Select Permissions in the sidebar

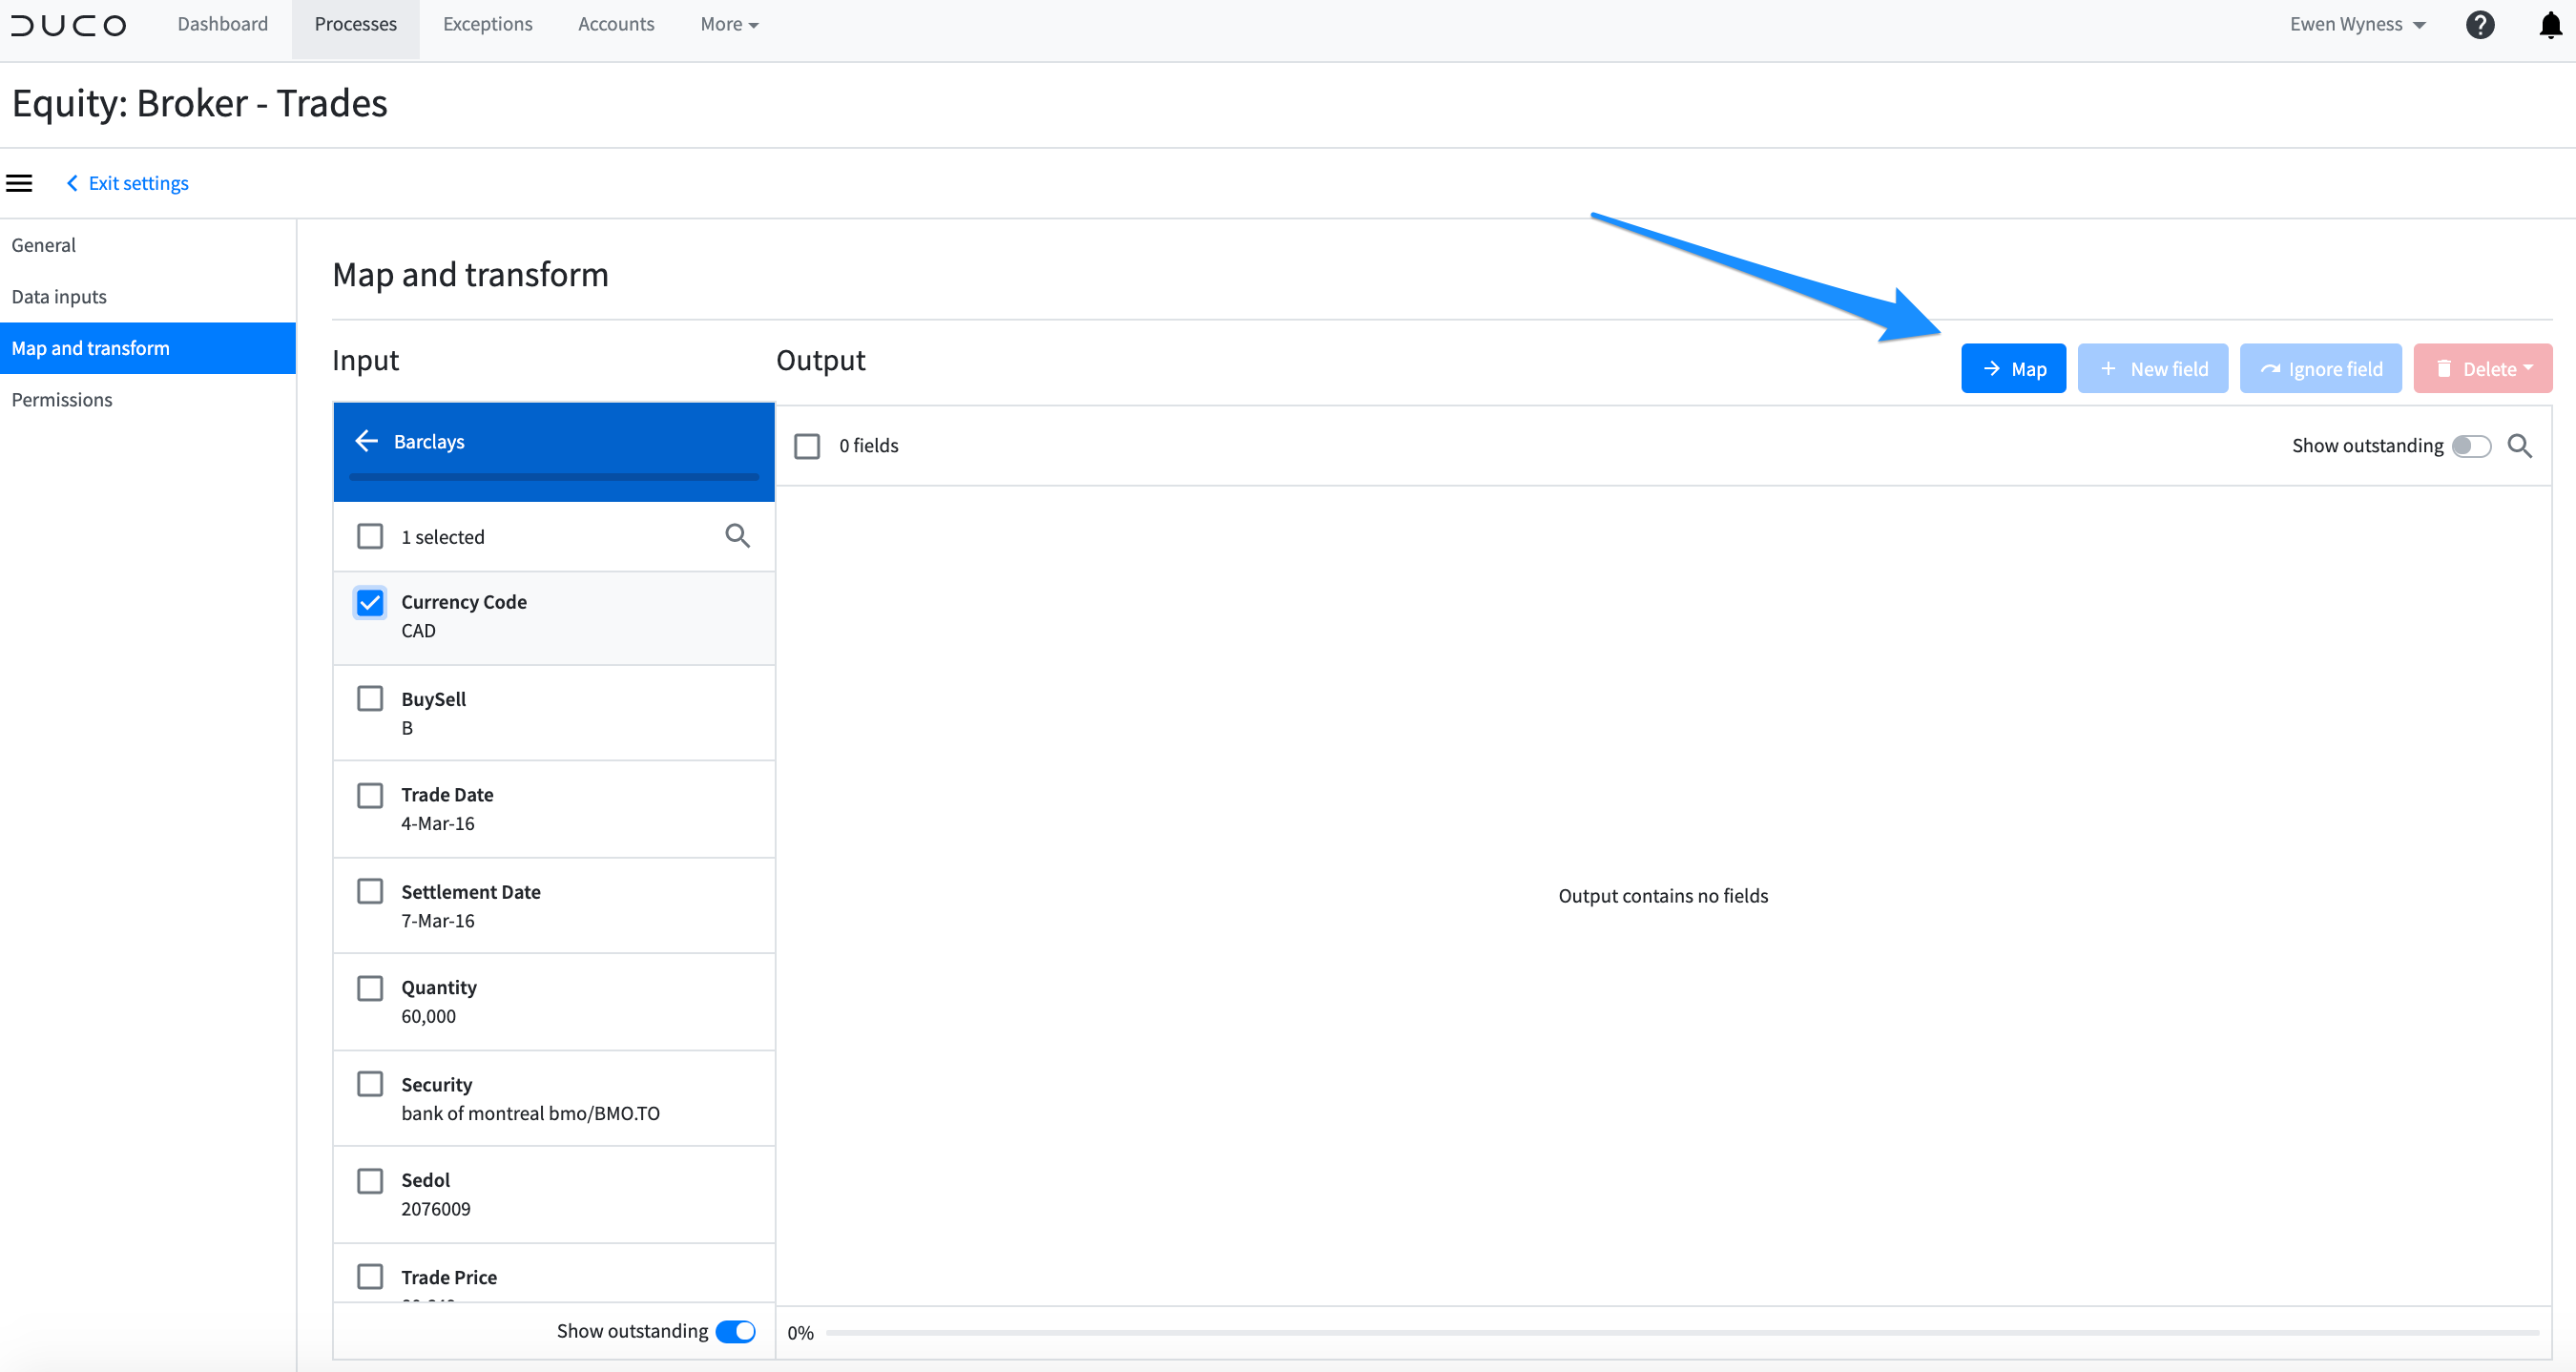click(x=62, y=399)
